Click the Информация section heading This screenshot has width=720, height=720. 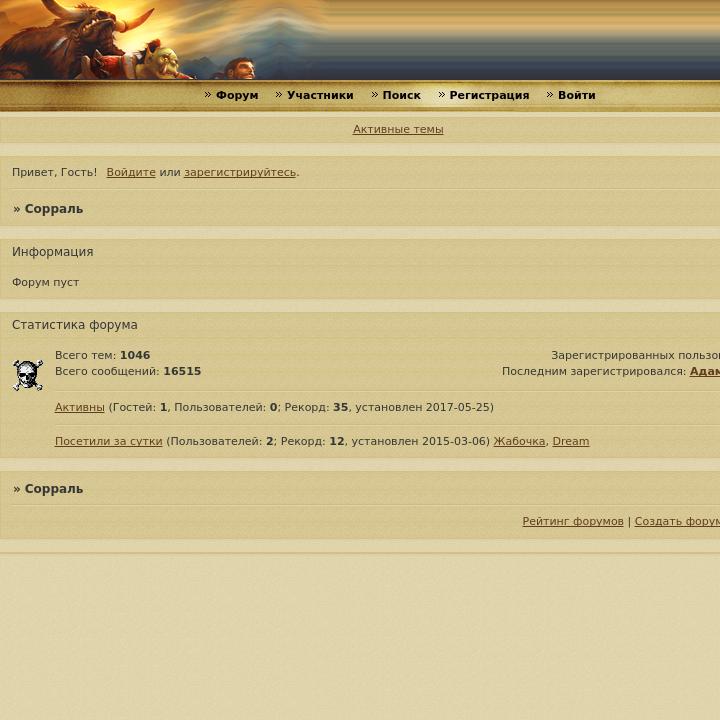[x=53, y=252]
